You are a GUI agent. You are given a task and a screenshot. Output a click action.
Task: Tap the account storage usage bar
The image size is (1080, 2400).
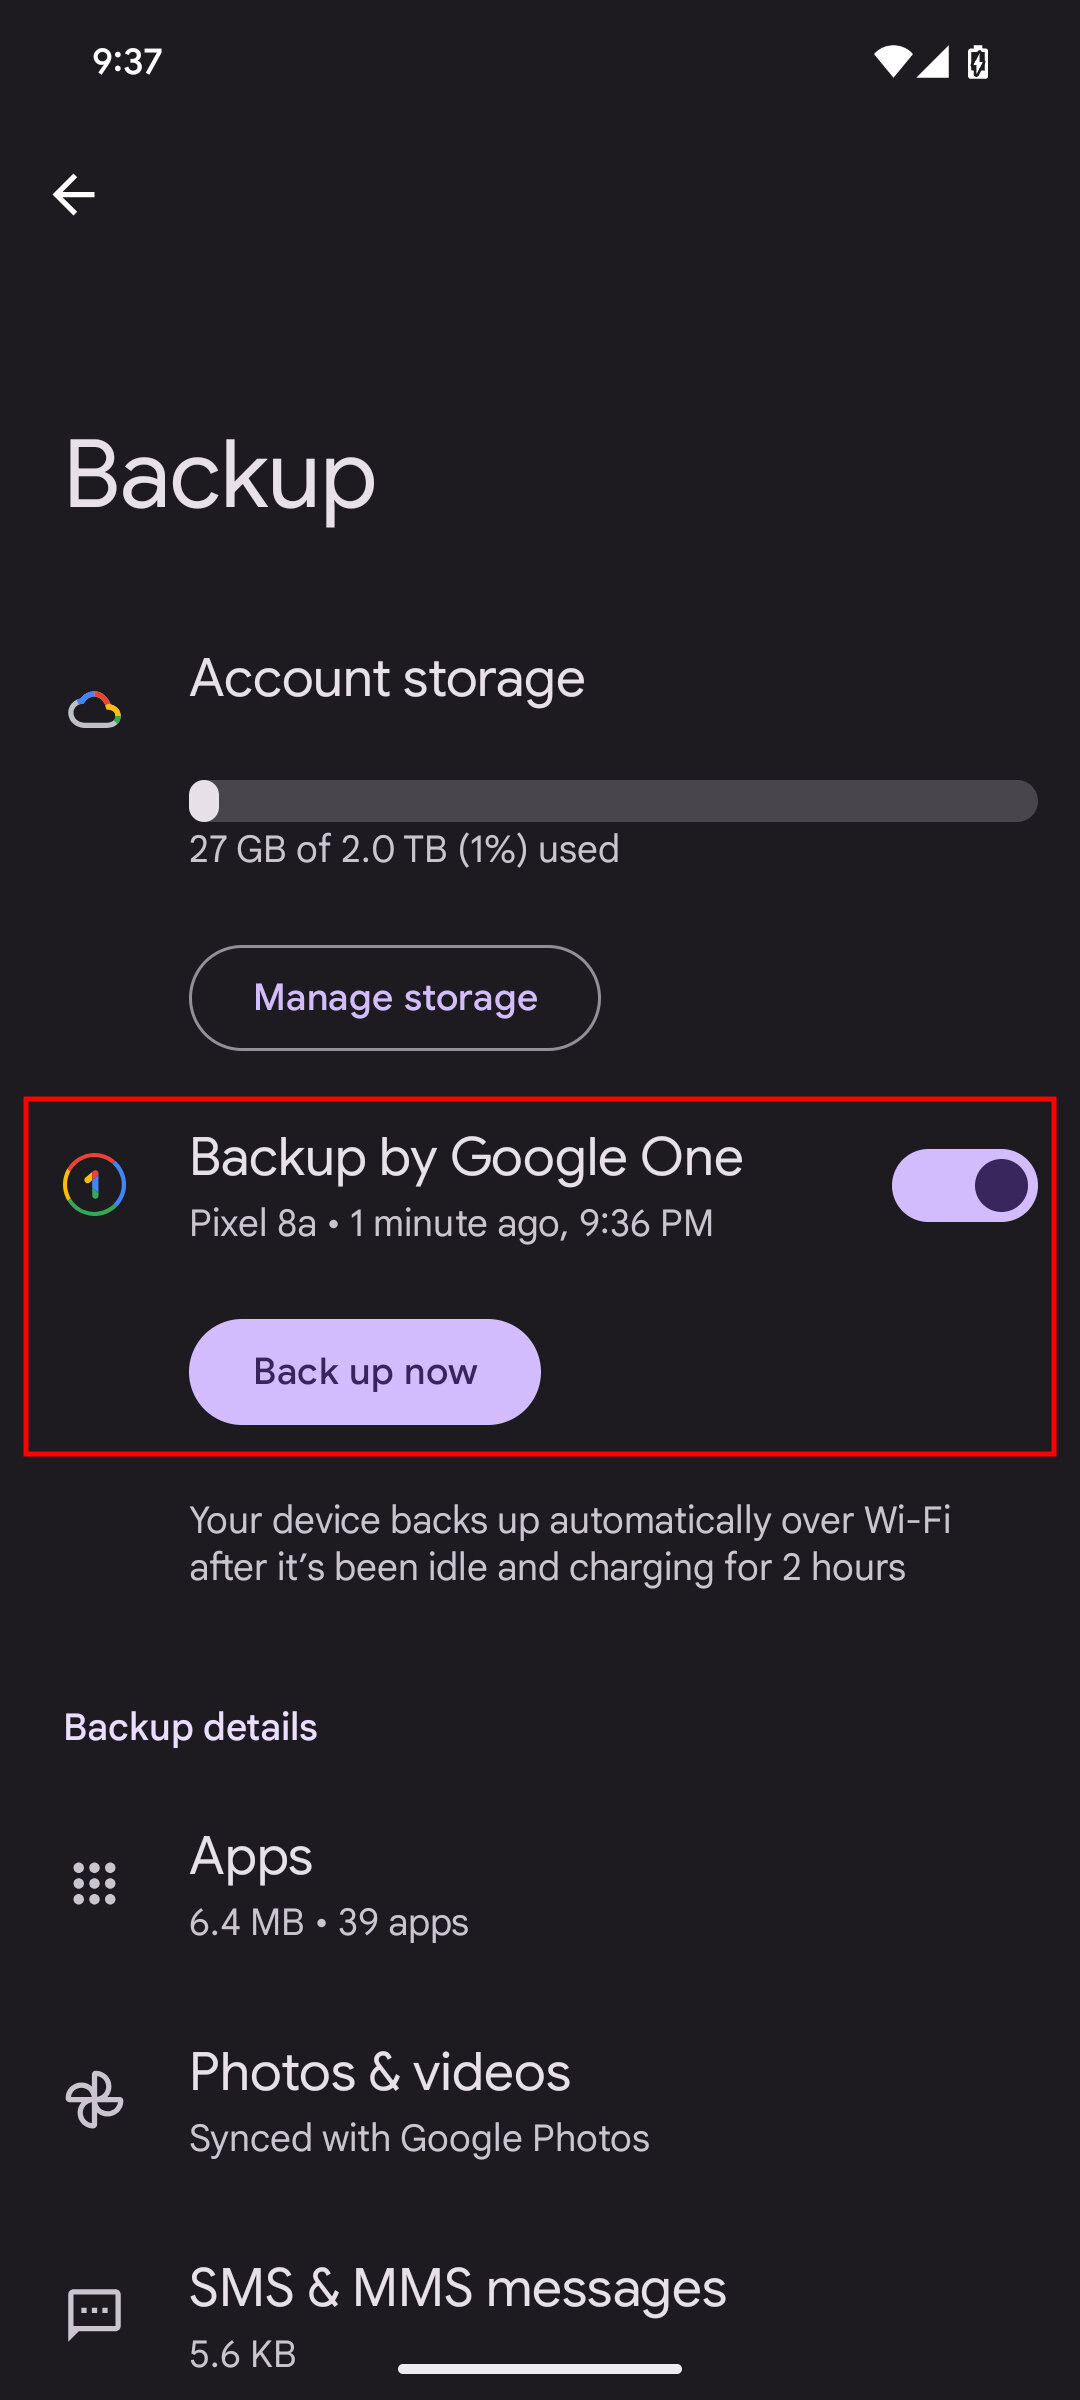point(613,801)
